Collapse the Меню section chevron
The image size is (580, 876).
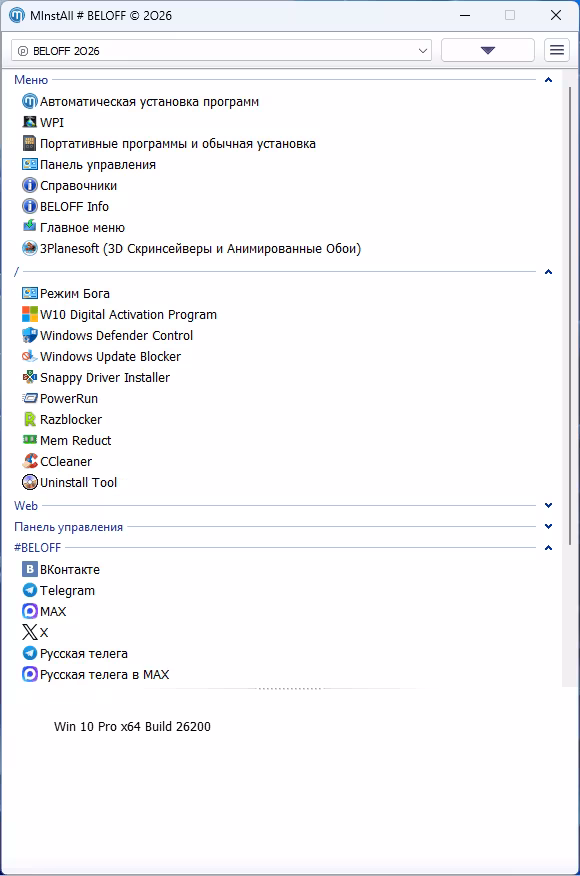(x=548, y=80)
